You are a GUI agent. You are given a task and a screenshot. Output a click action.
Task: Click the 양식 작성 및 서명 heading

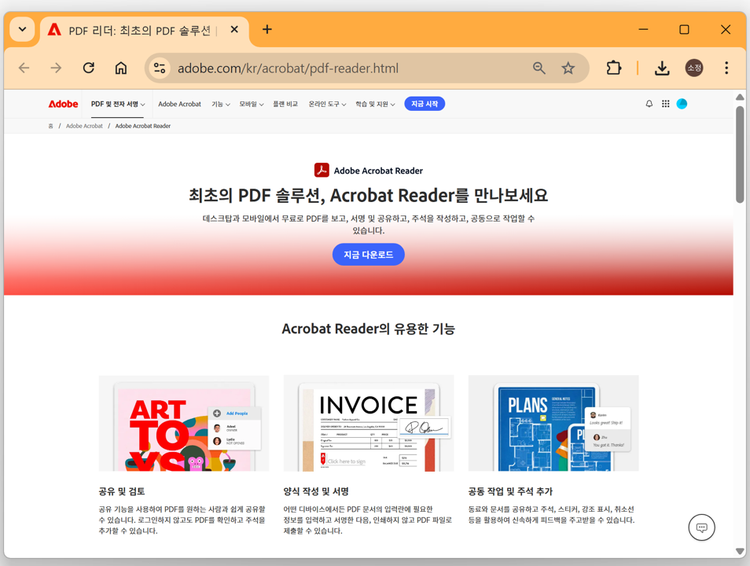click(x=316, y=491)
